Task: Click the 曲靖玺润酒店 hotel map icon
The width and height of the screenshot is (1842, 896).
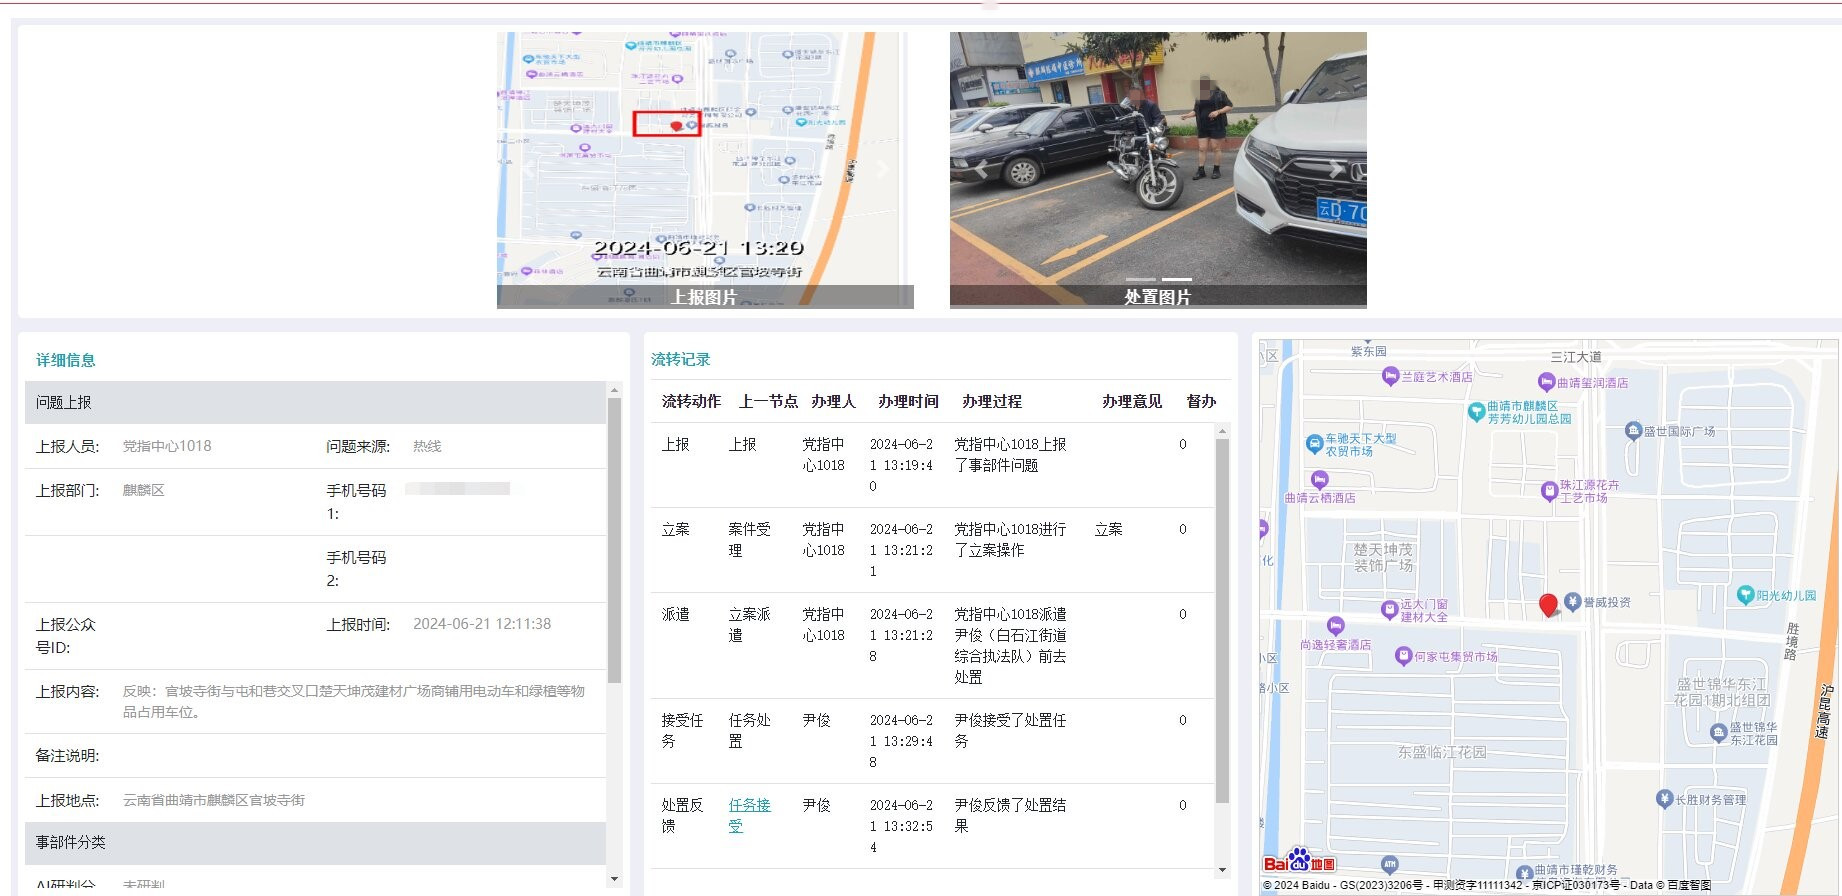Action: 1546,382
